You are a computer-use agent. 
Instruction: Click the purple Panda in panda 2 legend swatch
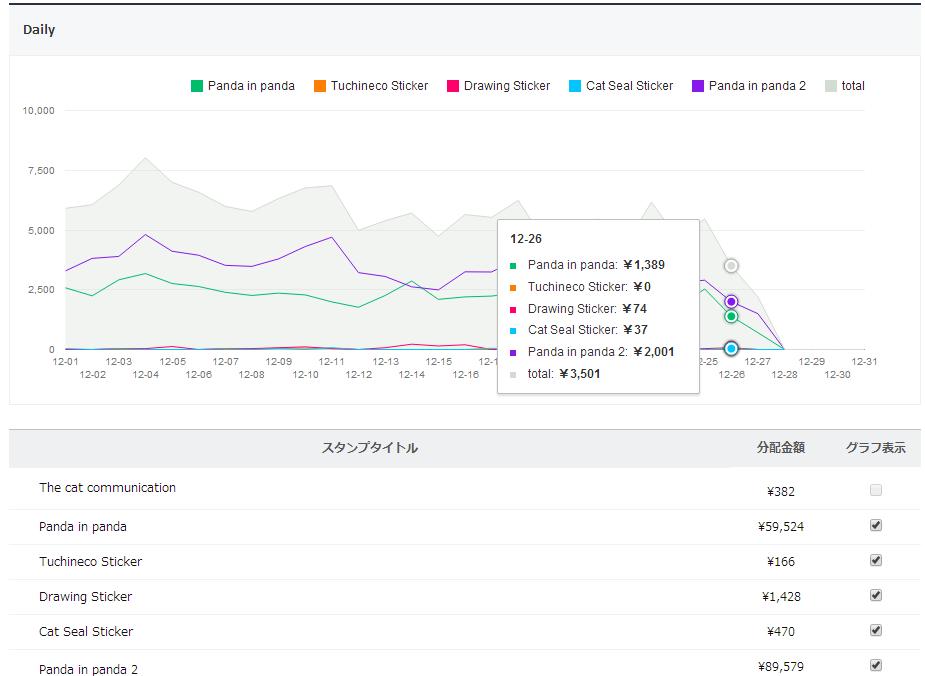(698, 86)
